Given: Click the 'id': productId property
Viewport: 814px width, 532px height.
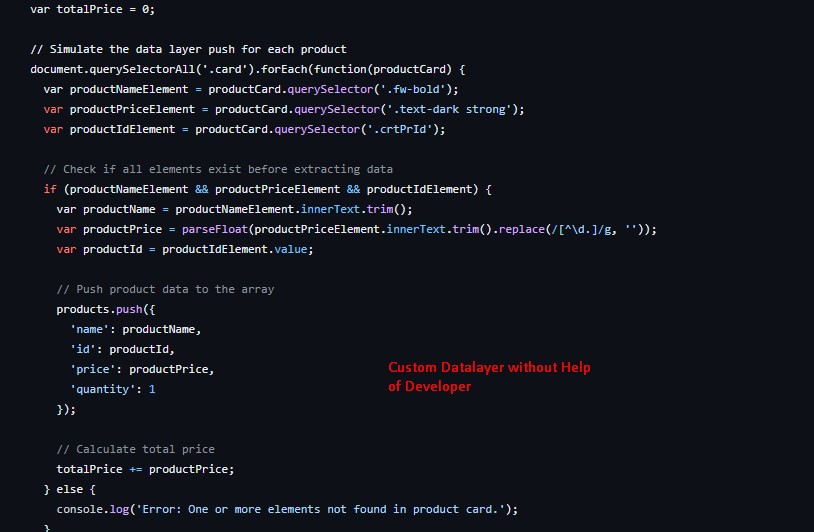Looking at the screenshot, I should (x=122, y=349).
